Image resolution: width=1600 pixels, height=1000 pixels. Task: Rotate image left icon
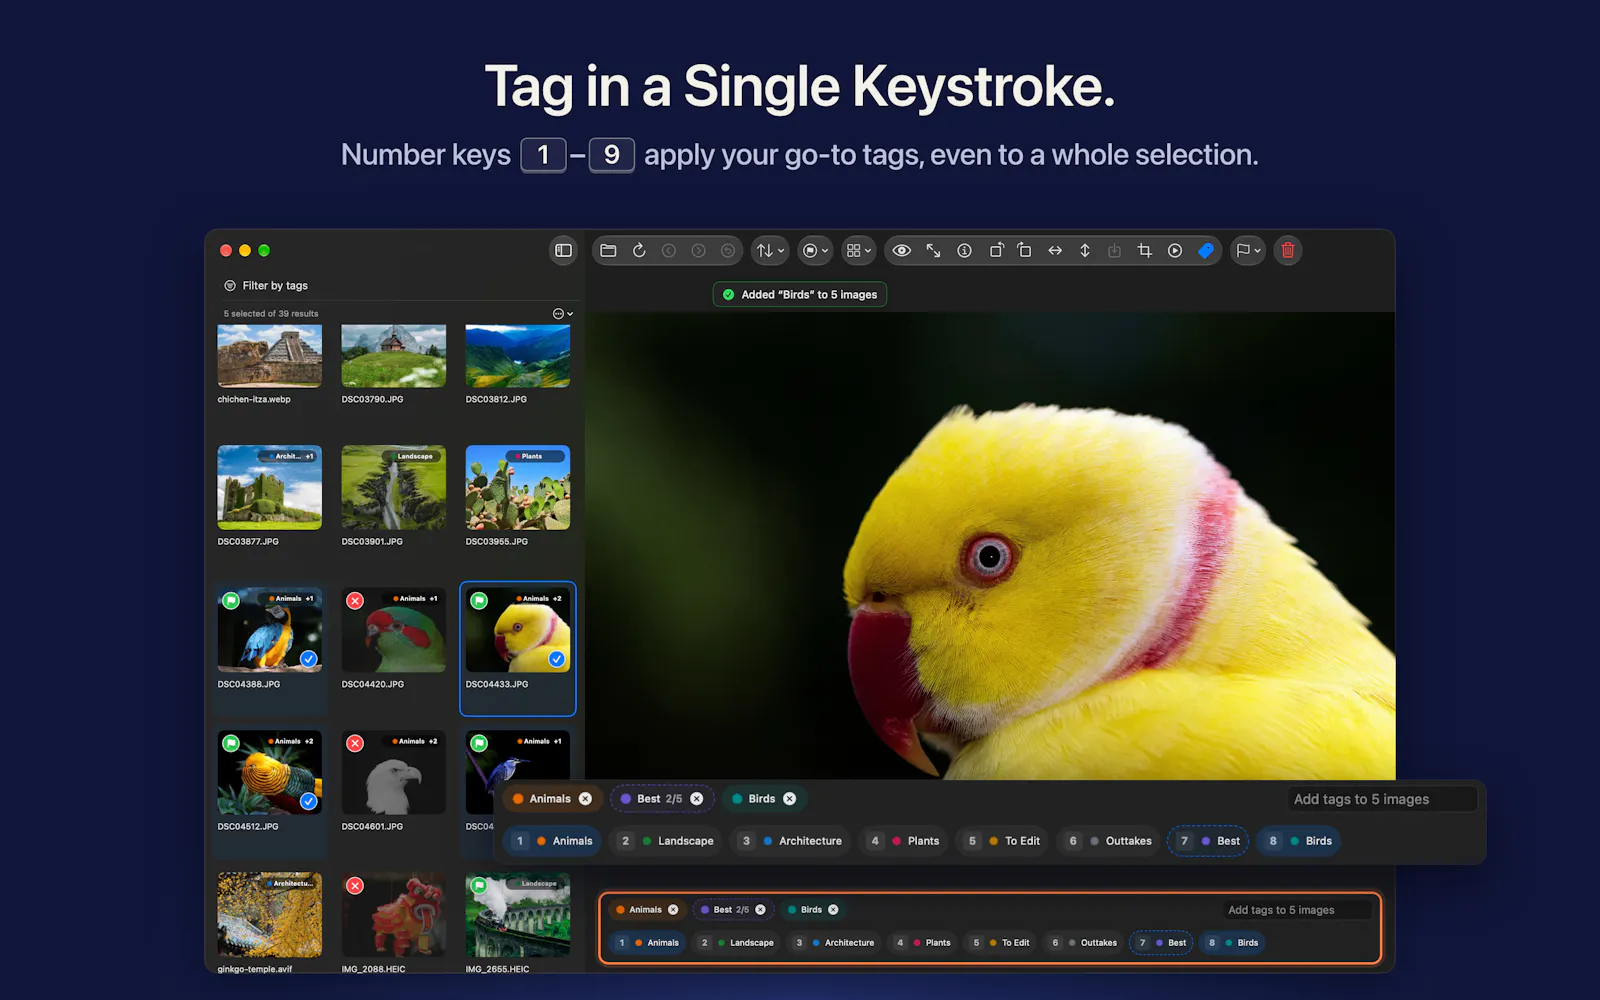996,251
